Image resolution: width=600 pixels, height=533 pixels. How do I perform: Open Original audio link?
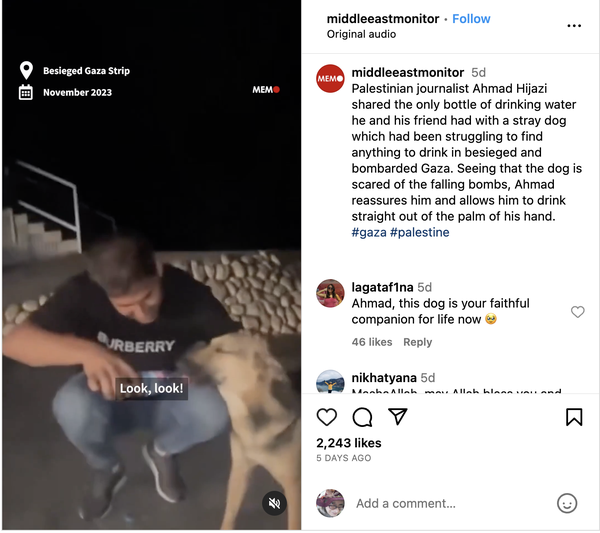click(361, 34)
